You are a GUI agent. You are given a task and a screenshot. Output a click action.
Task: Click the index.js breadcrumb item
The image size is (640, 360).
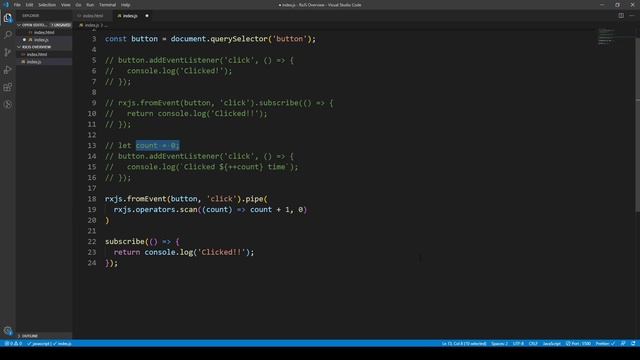[x=91, y=25]
